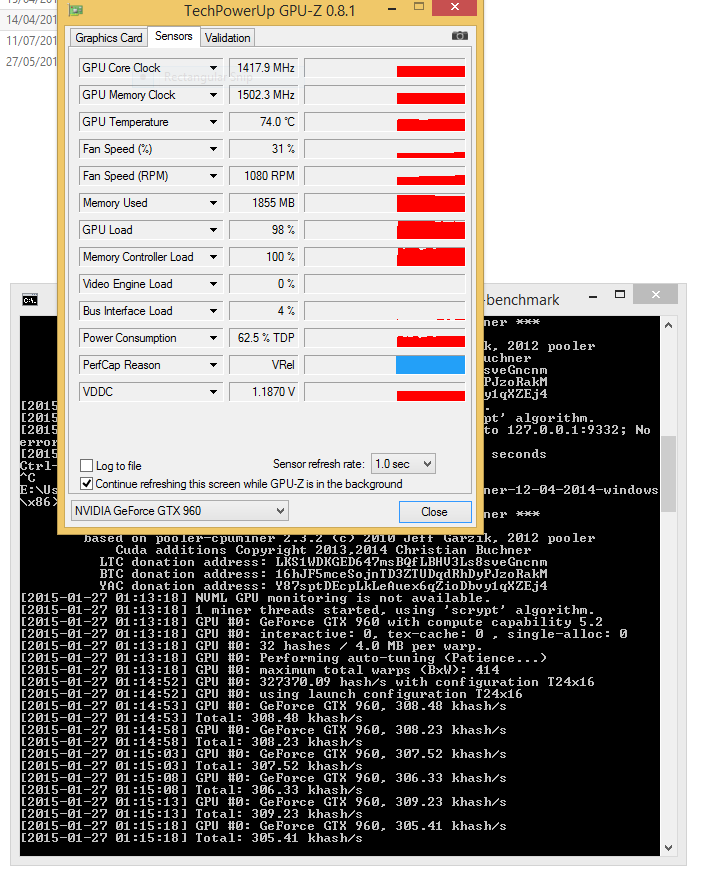Click the 98 % GPU load value

(x=263, y=230)
